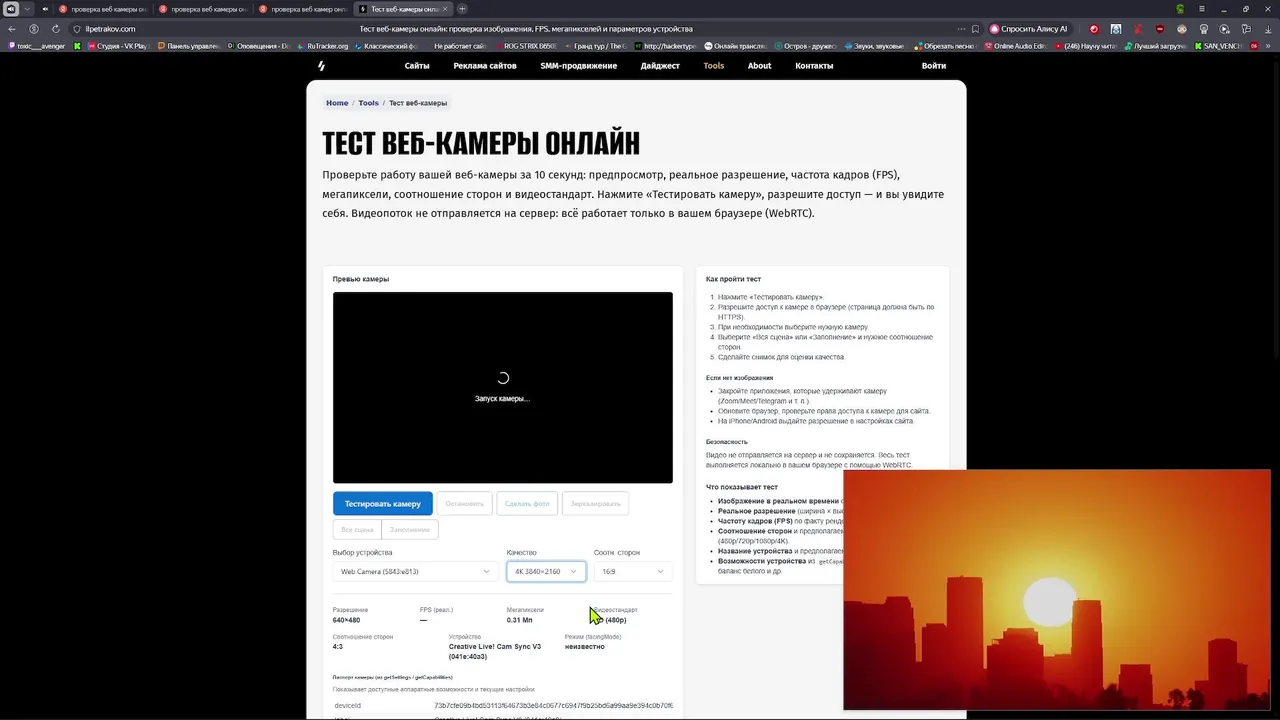Click the red circular extension icon
The image size is (1280, 720).
tap(1093, 29)
